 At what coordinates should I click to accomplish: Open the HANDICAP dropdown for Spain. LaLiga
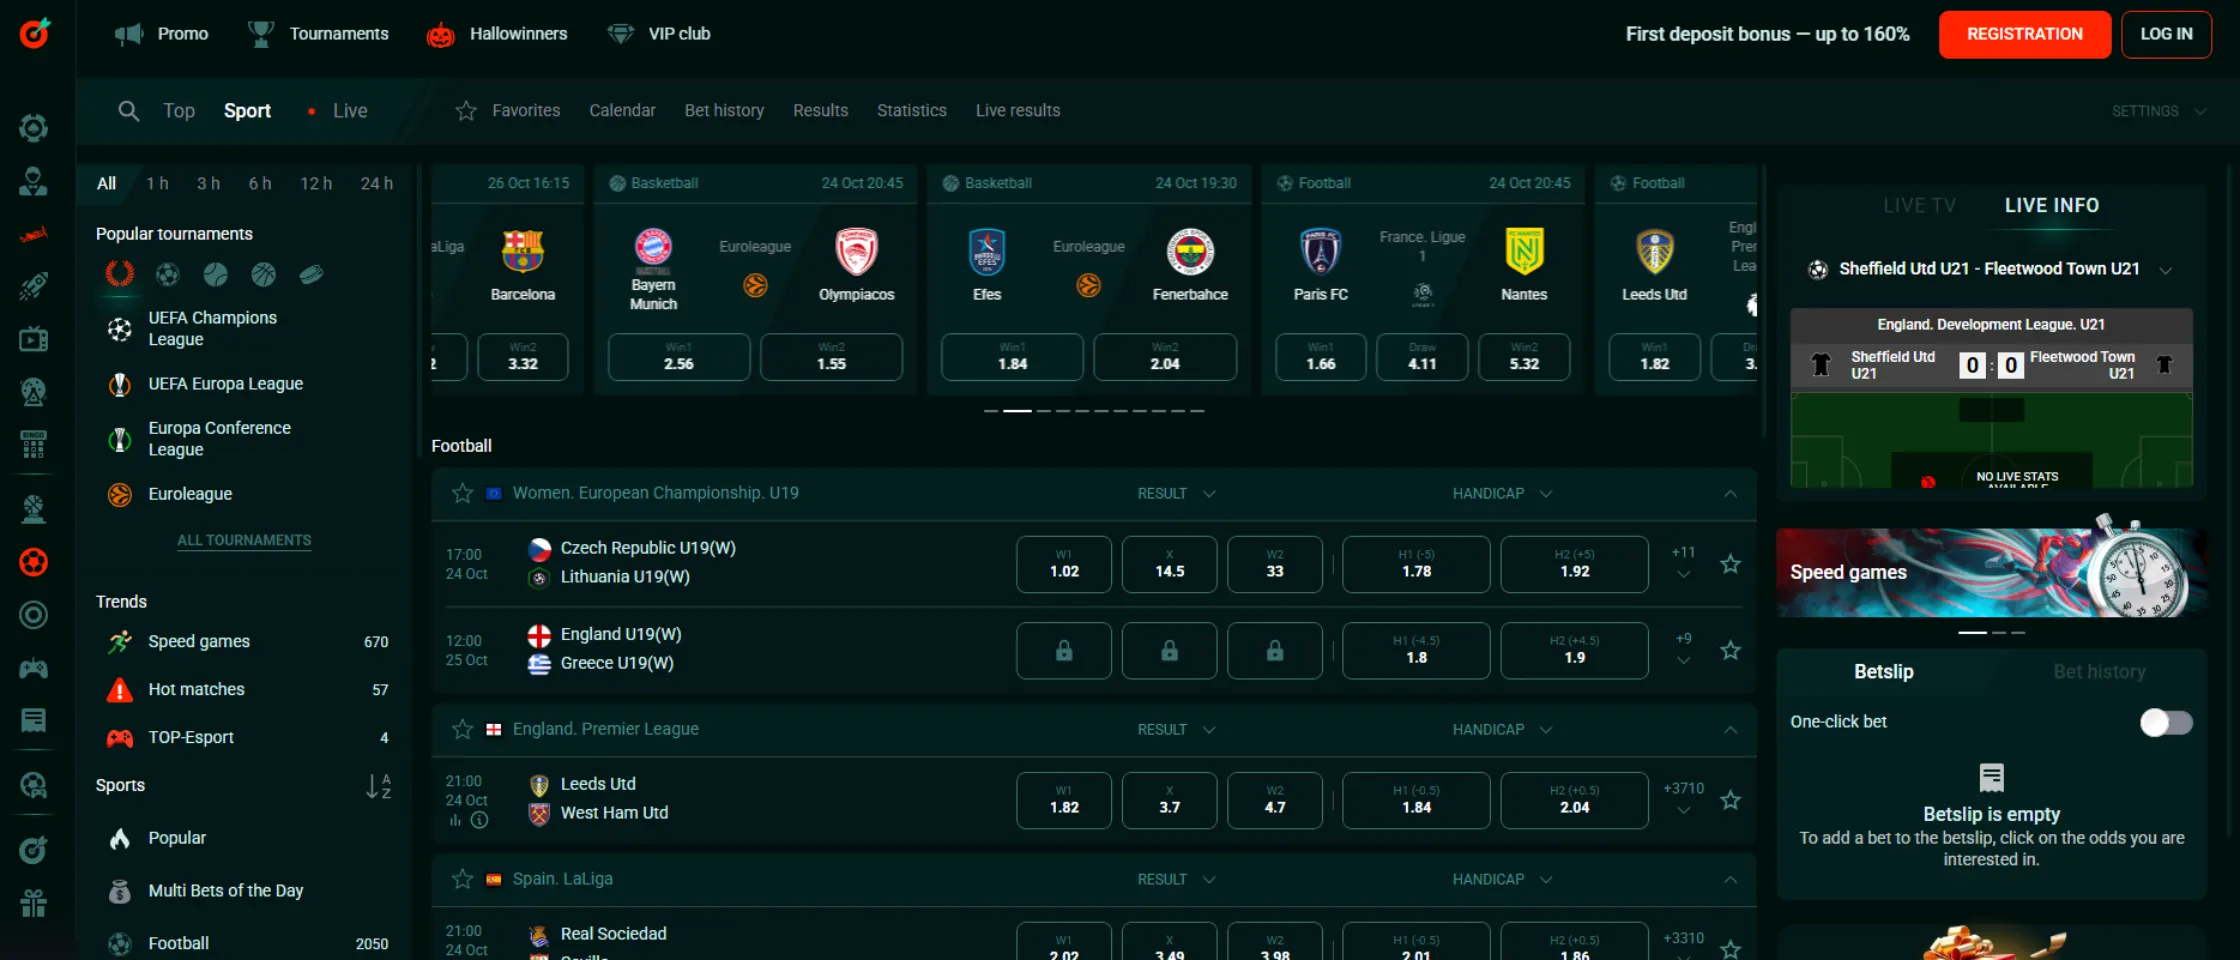1500,879
